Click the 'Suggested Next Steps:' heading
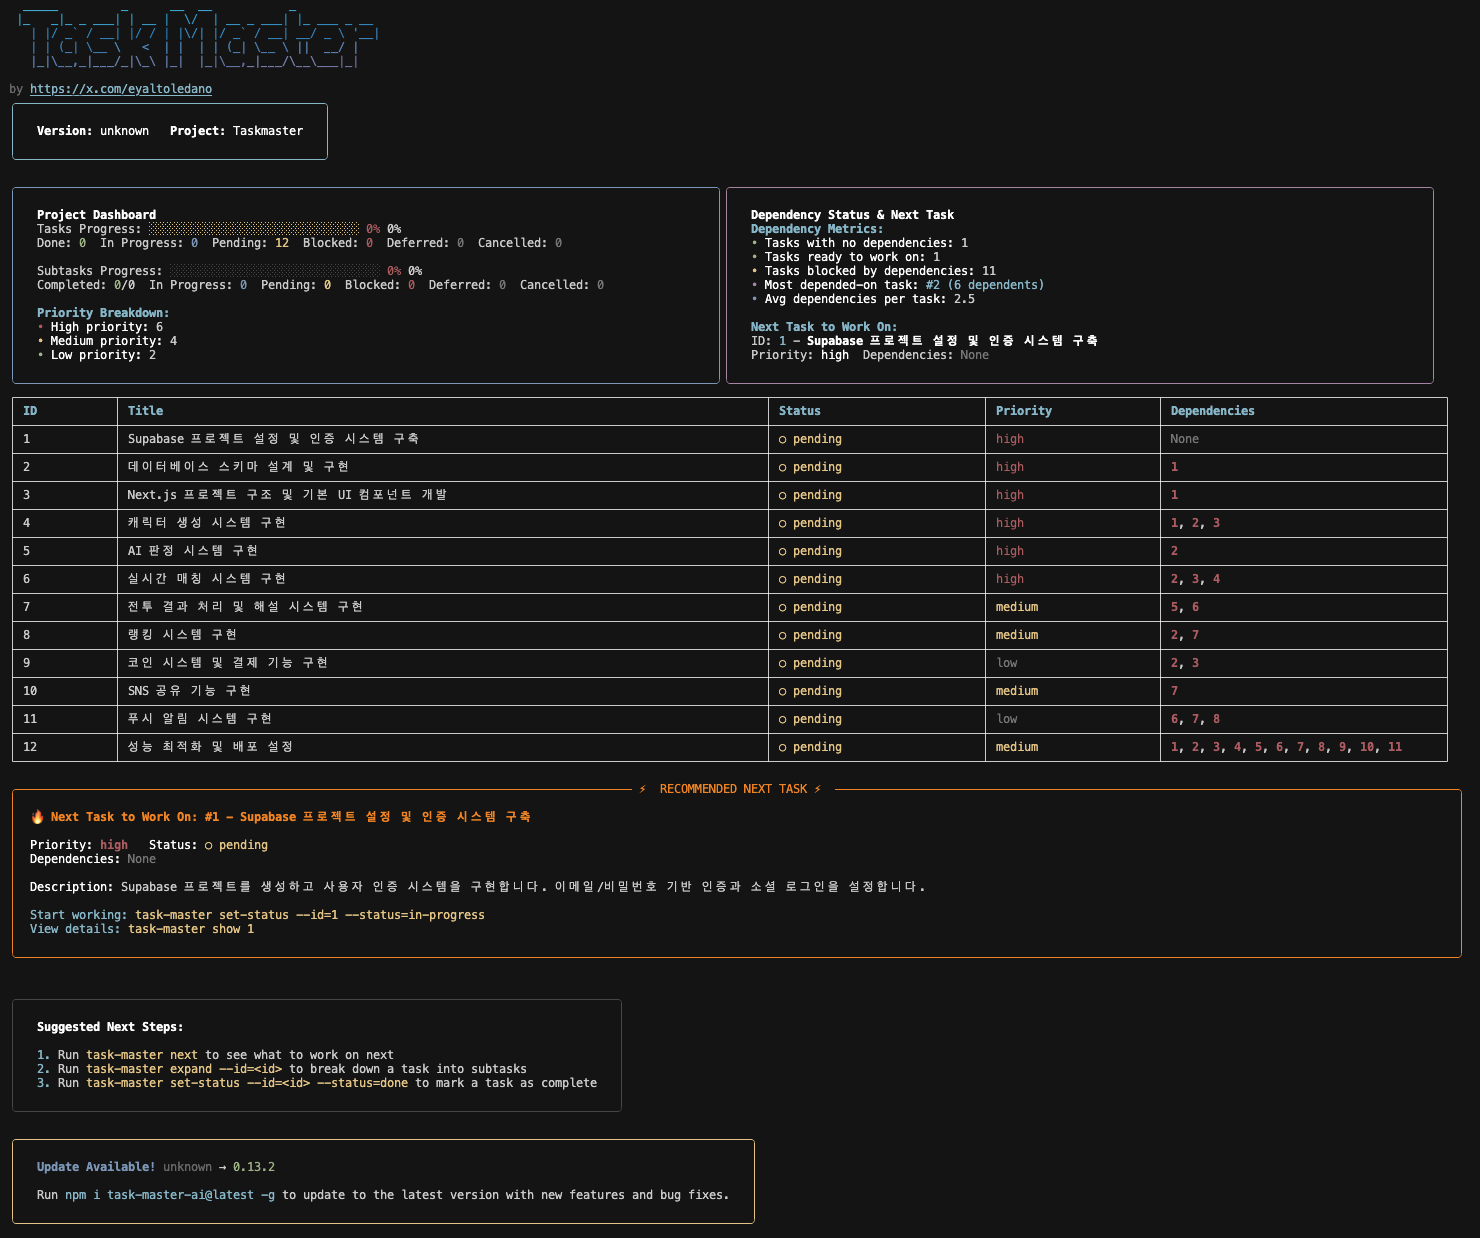 (x=110, y=1027)
